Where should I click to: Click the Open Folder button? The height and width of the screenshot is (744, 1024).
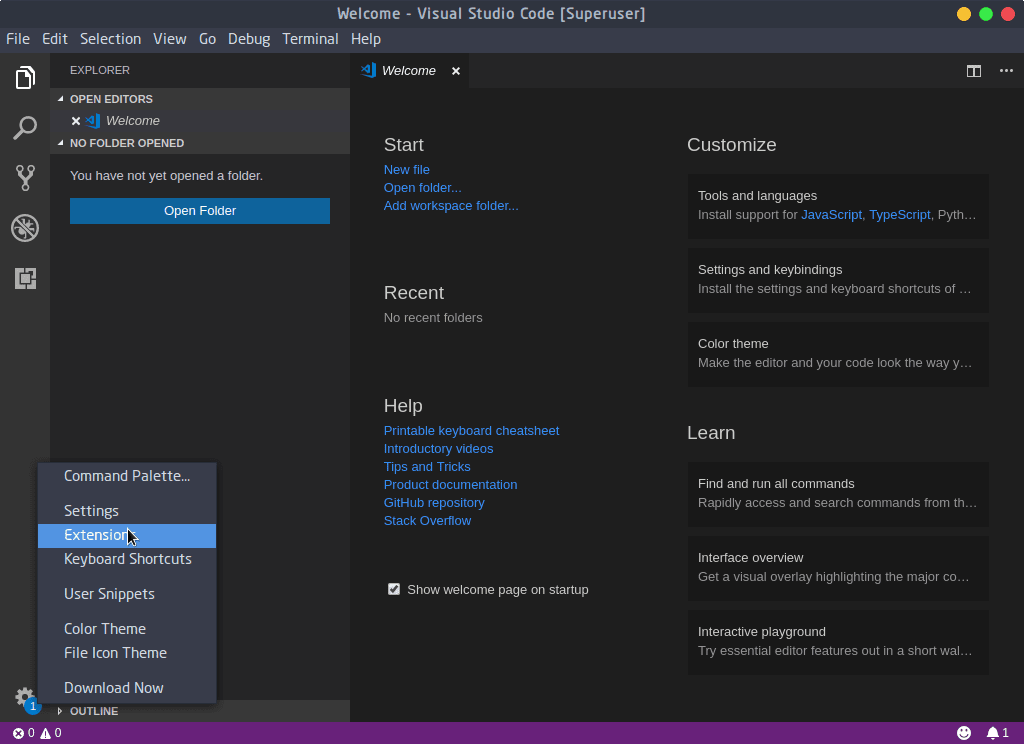pos(199,211)
